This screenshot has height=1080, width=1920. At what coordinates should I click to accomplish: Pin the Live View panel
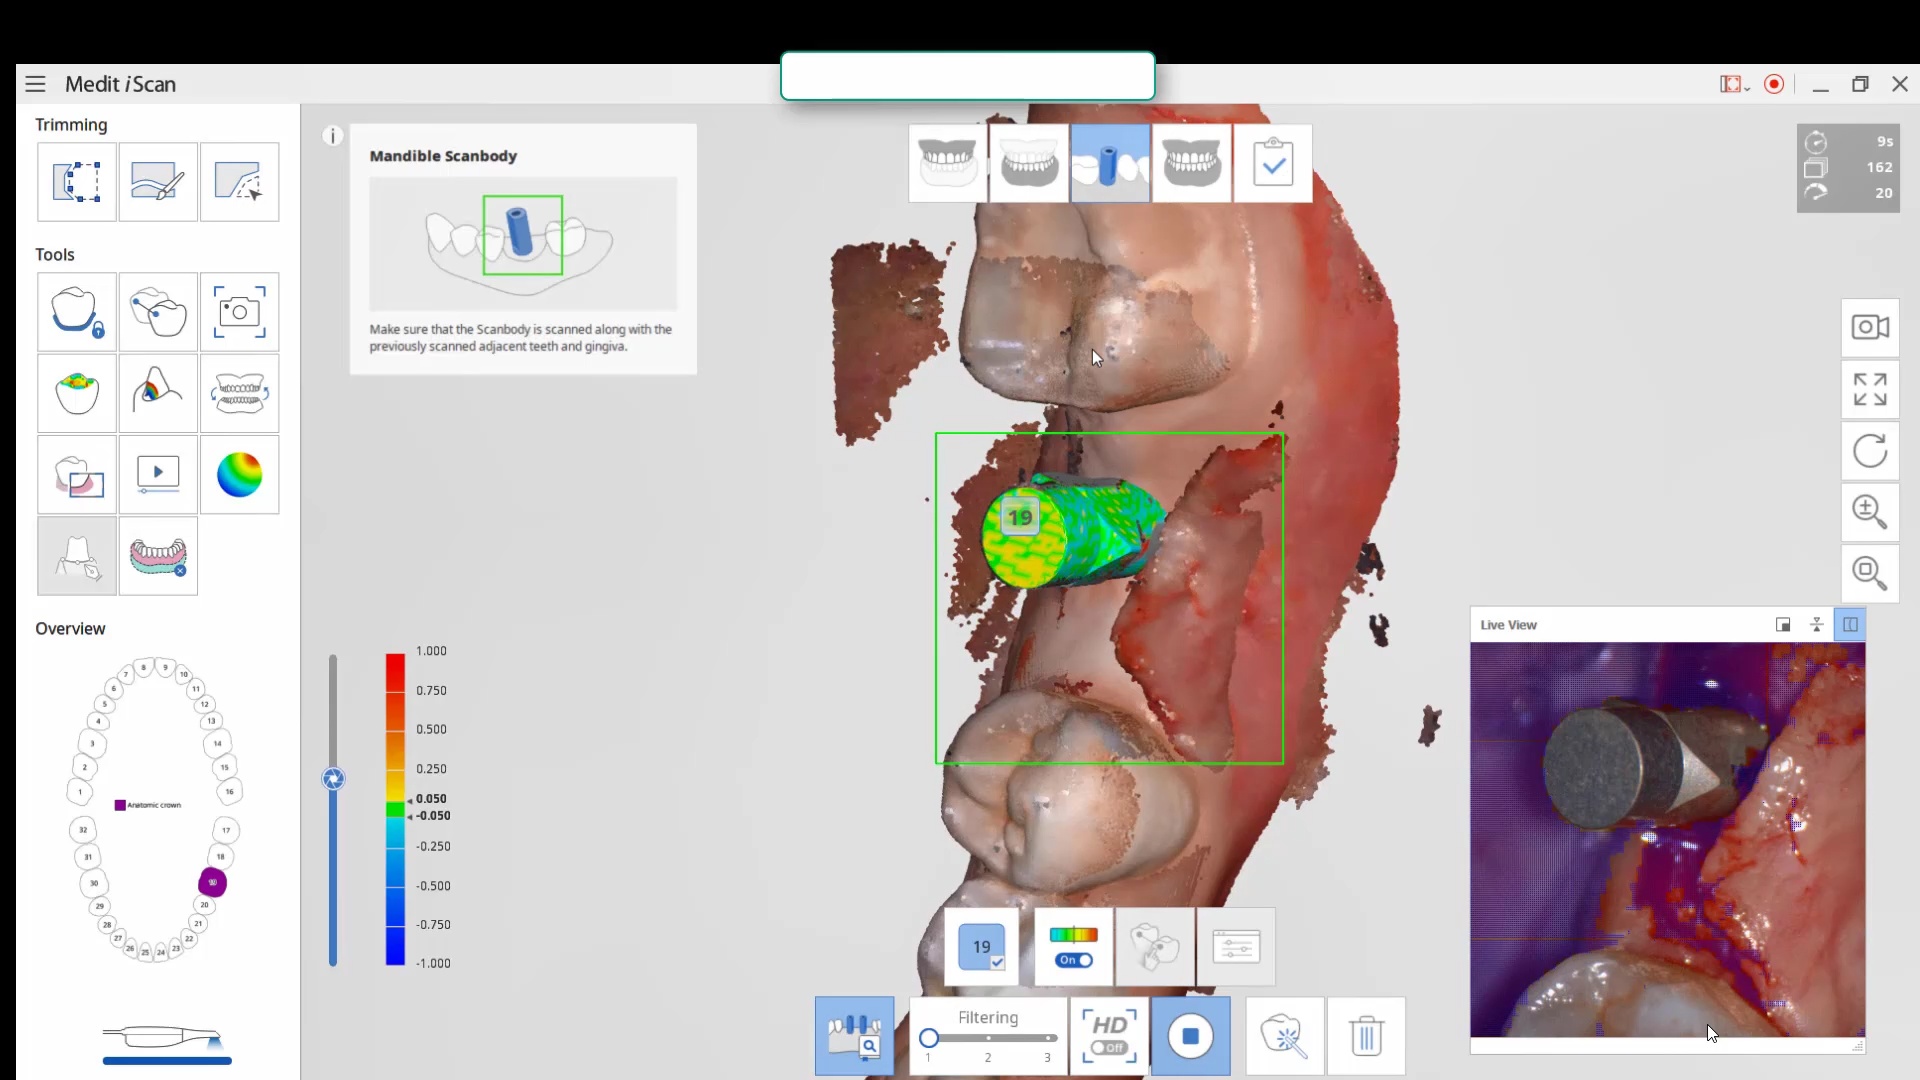tap(1817, 625)
